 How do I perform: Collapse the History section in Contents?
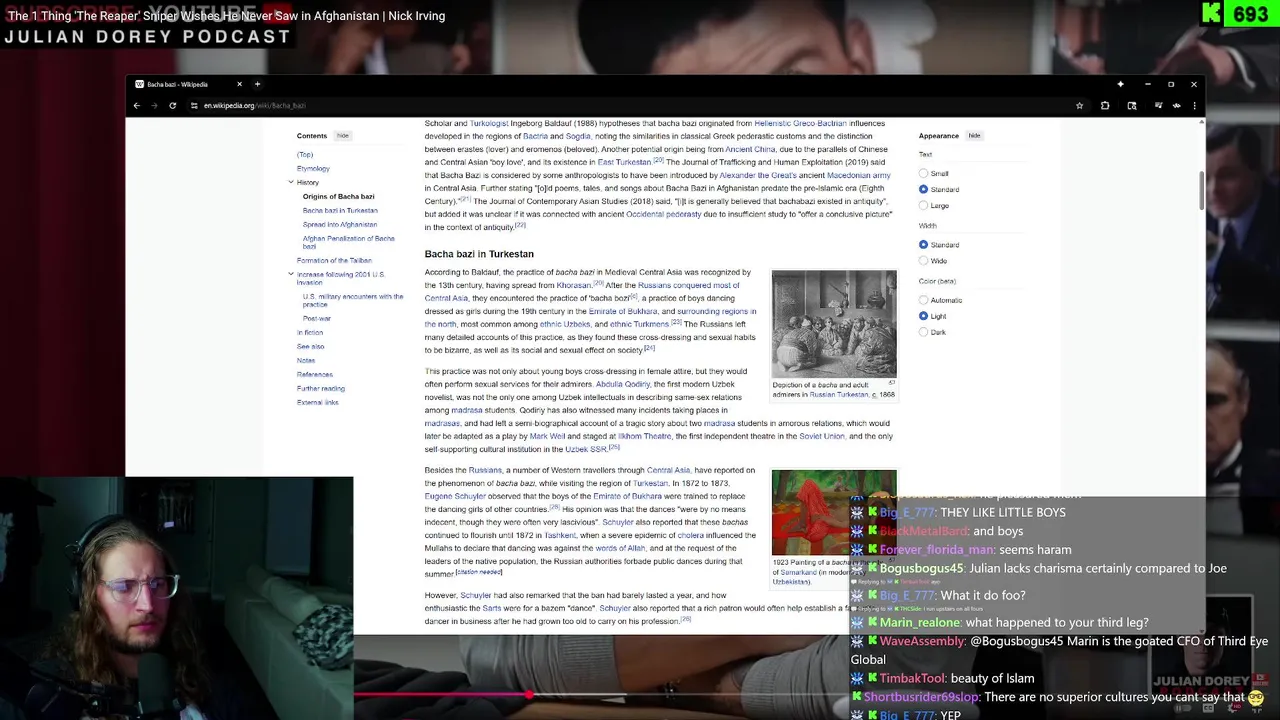click(291, 182)
